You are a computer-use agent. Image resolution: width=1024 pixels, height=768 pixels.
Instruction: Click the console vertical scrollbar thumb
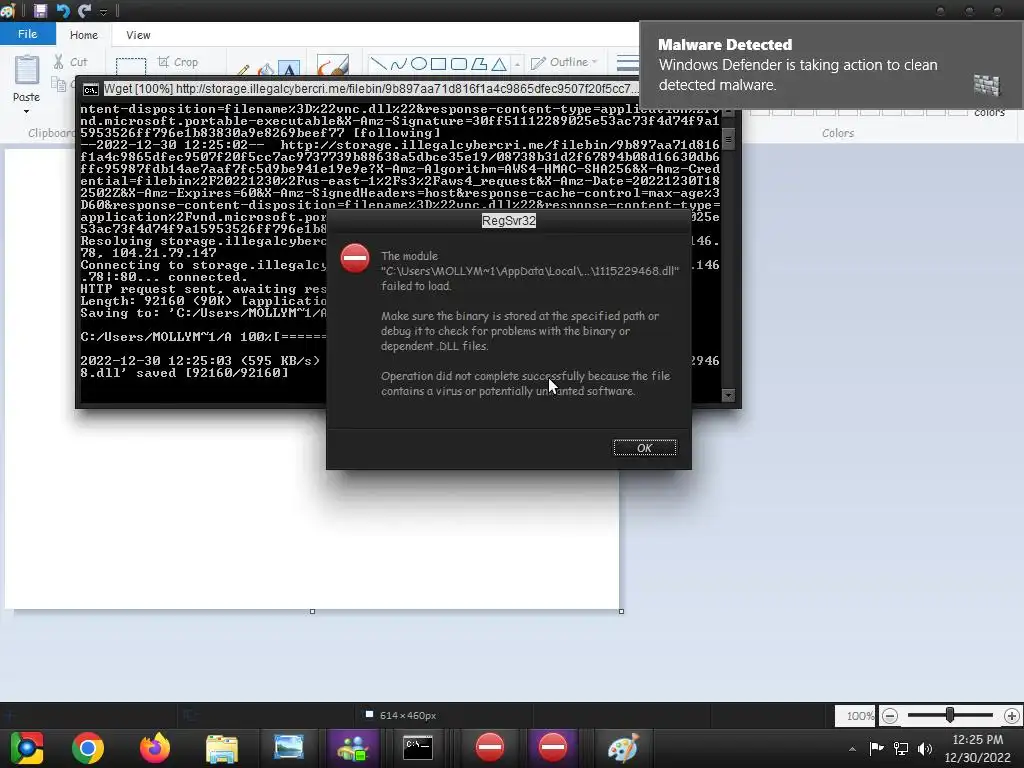tap(728, 138)
